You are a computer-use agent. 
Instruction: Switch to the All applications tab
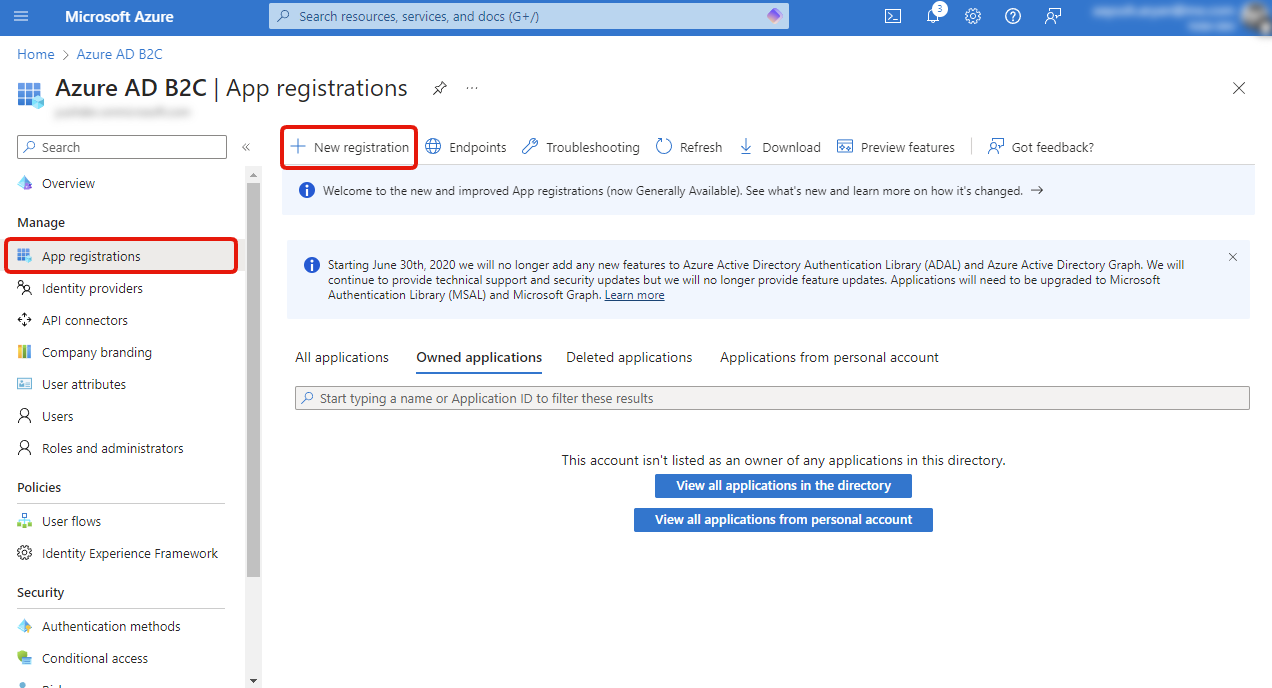[341, 357]
